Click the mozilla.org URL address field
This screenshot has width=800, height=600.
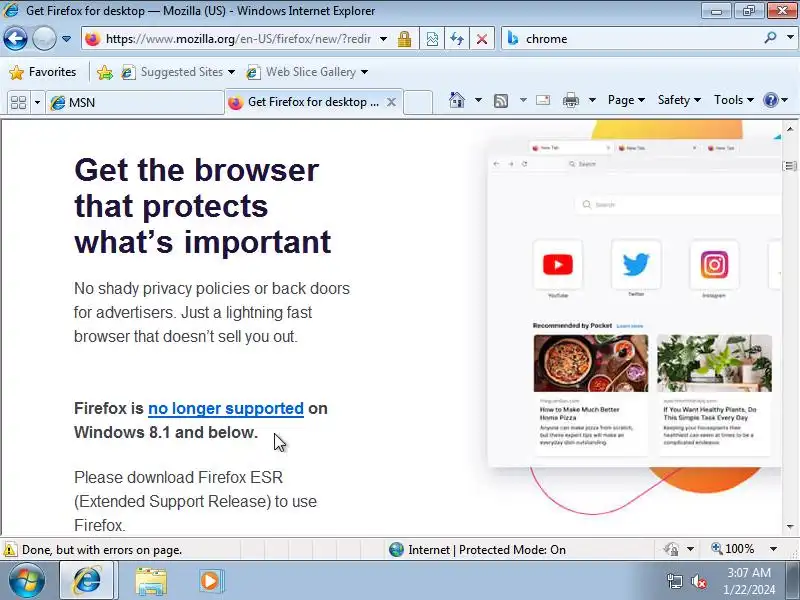[238, 39]
